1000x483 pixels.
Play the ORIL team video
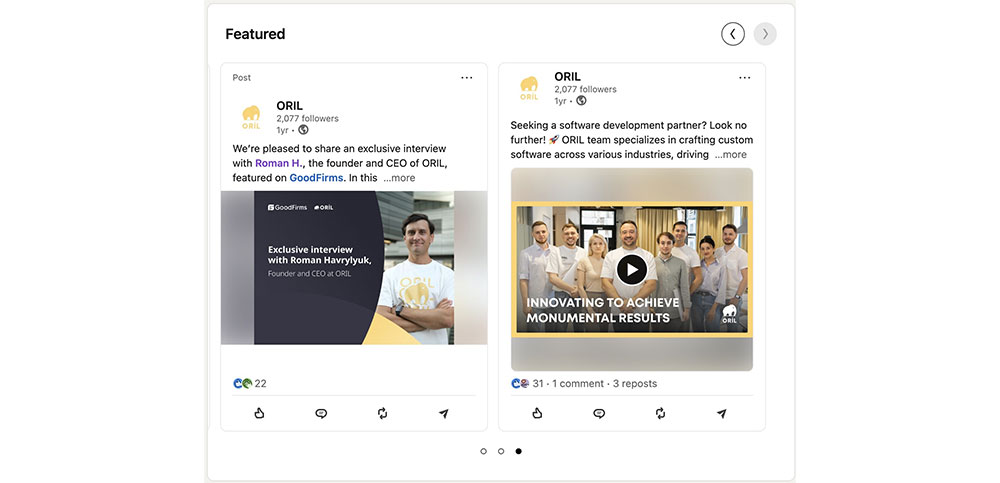(631, 270)
